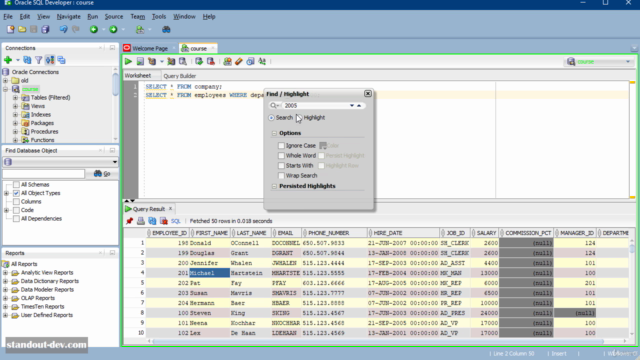Click the LAST_NAME column header
The width and height of the screenshot is (640, 360).
(251, 233)
